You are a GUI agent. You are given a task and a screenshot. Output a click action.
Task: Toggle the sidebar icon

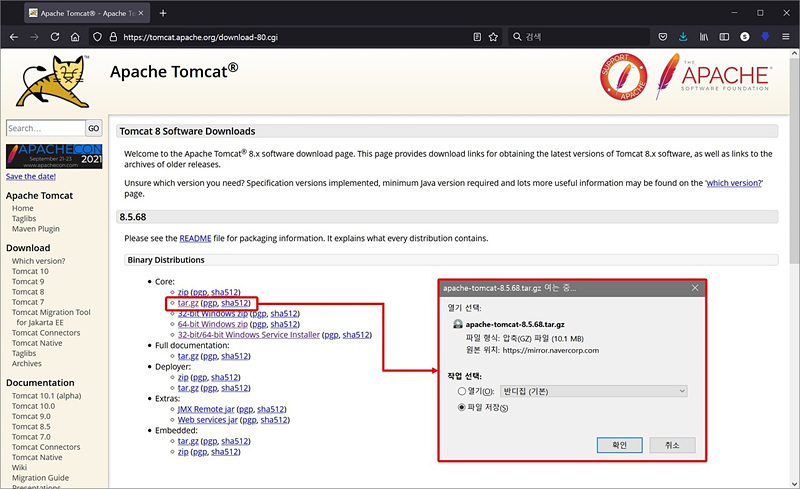(724, 37)
